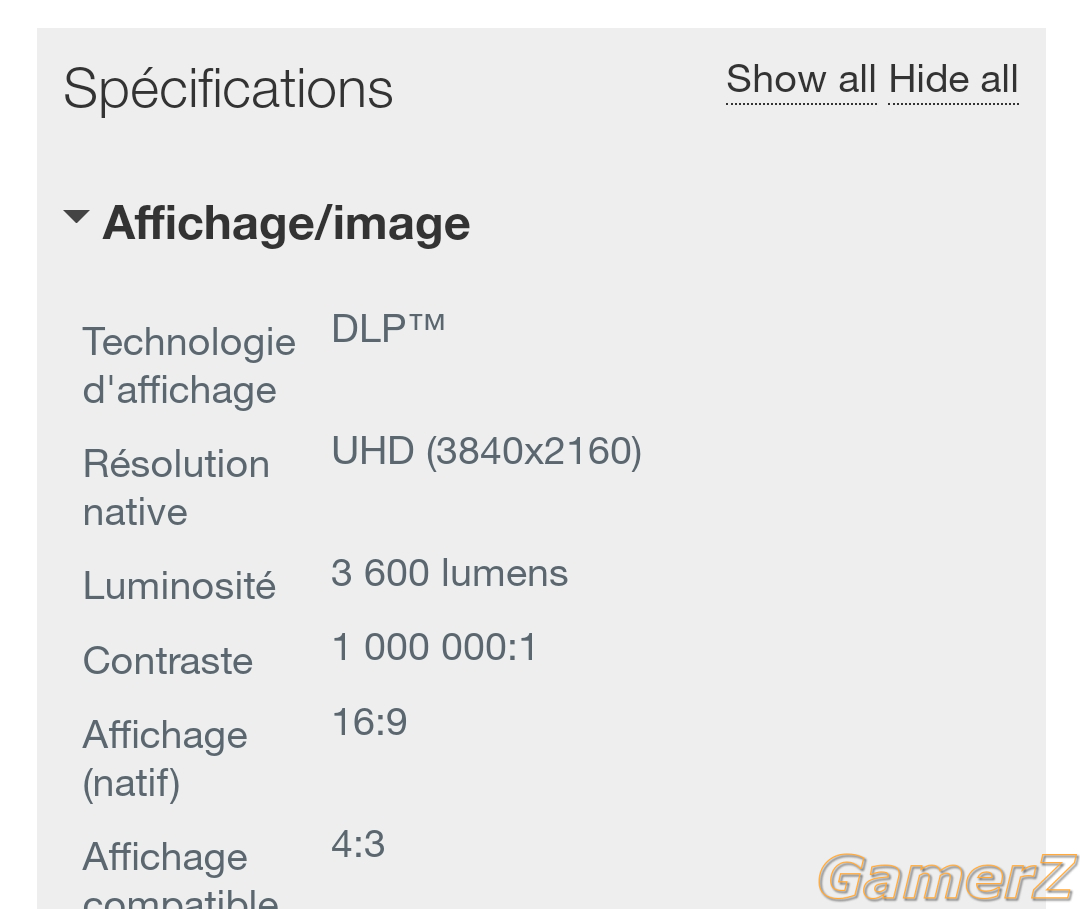
Task: Click the word d'affichage under Technologie
Action: point(179,390)
